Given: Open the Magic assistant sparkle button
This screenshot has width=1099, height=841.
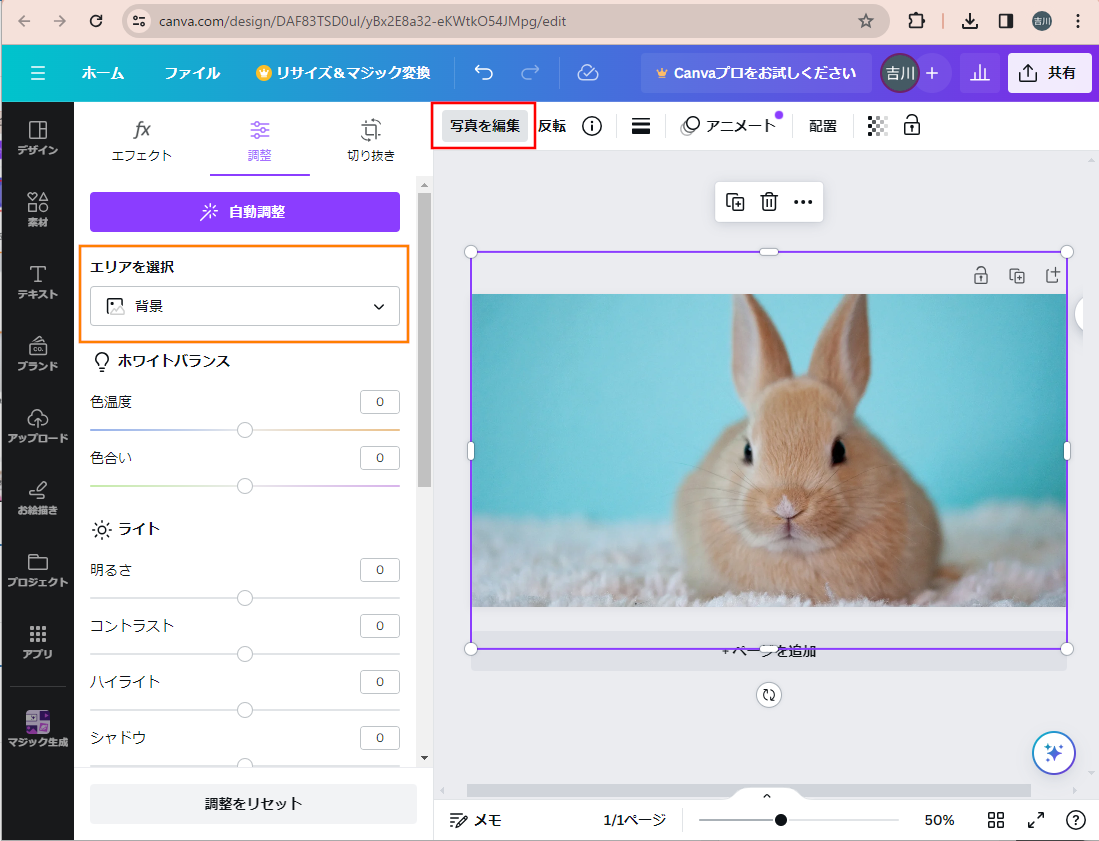Looking at the screenshot, I should pyautogui.click(x=1053, y=753).
